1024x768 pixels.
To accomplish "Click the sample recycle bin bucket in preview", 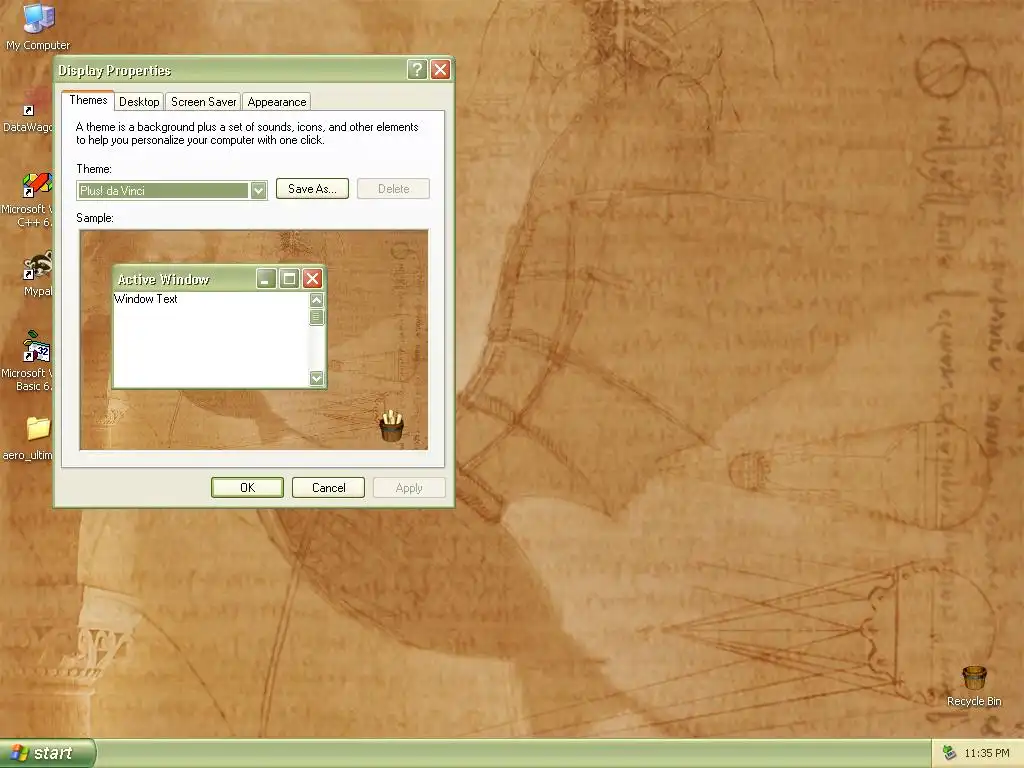I will (392, 426).
